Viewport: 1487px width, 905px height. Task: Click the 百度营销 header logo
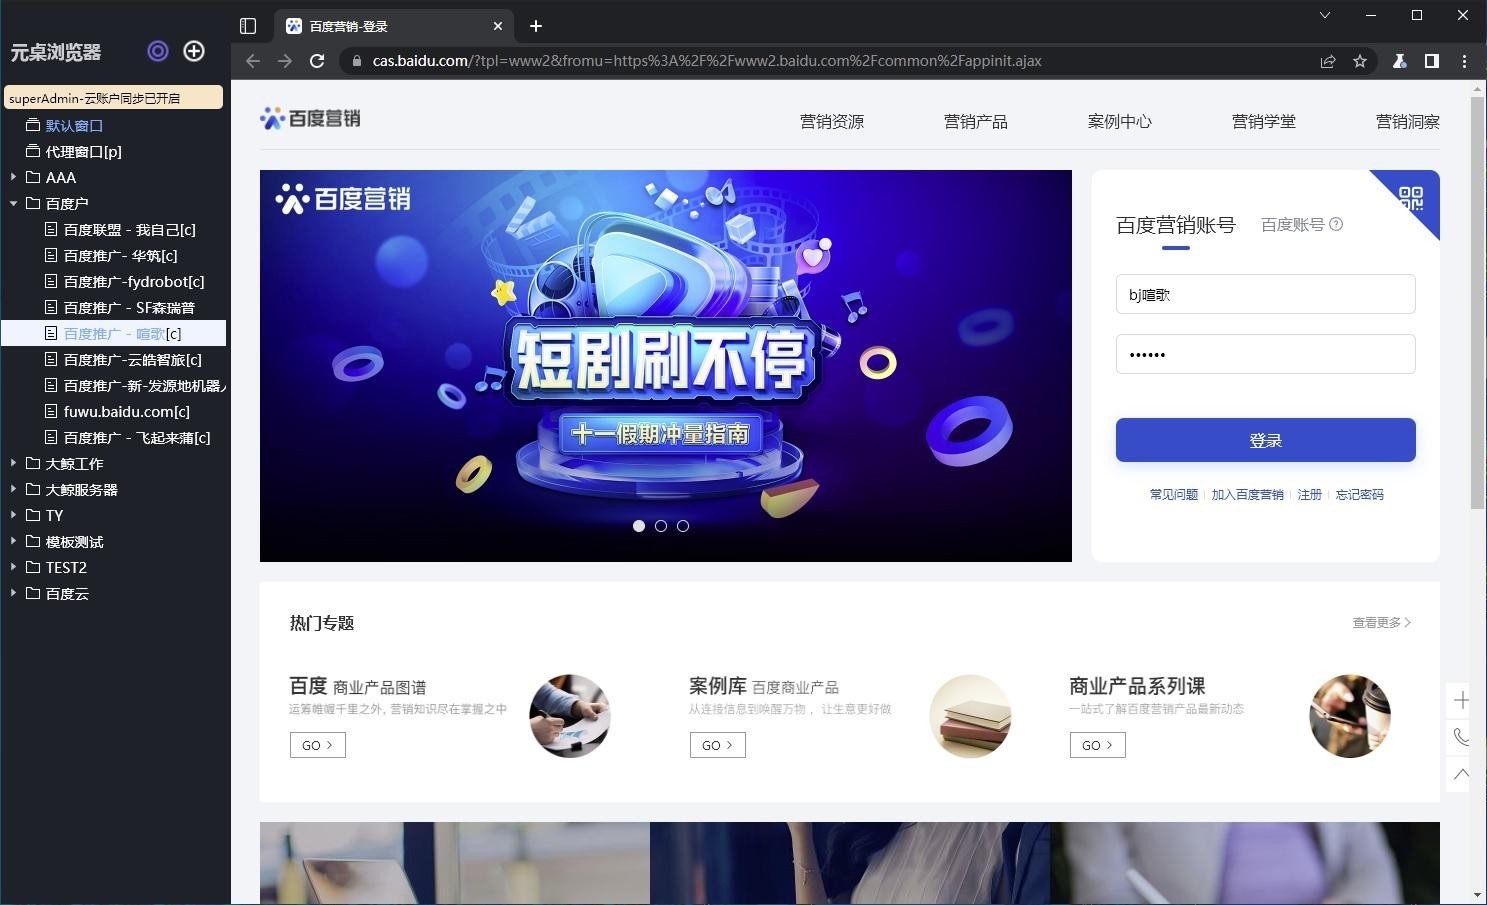[310, 119]
